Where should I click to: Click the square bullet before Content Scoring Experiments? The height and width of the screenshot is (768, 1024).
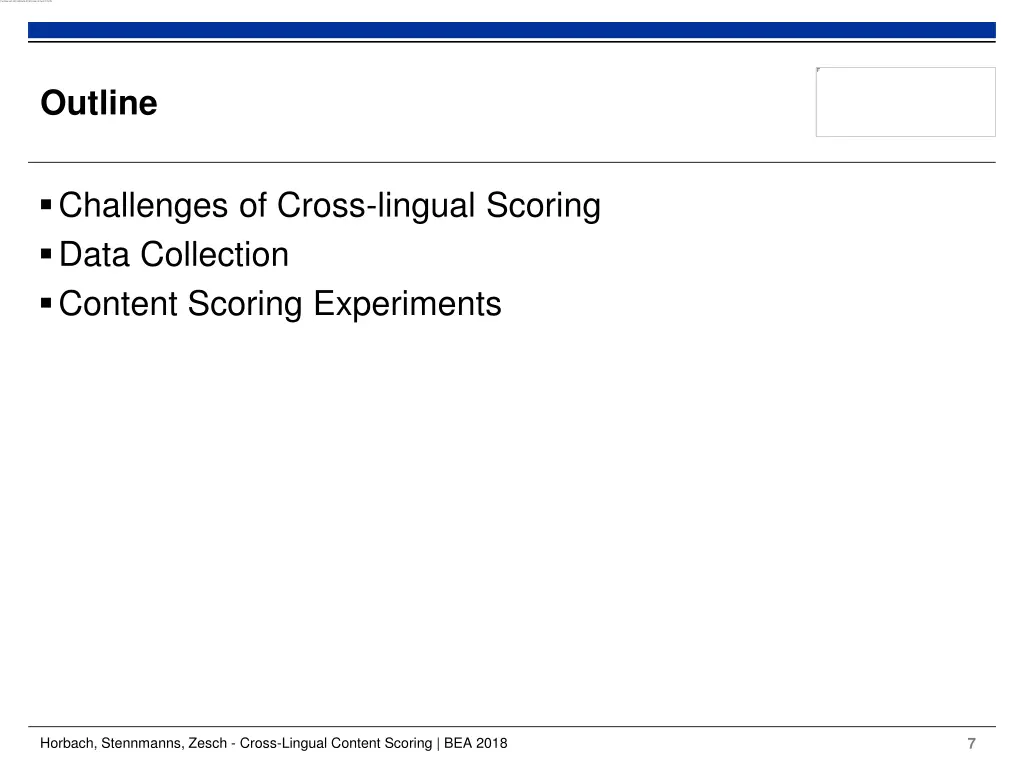(x=46, y=303)
